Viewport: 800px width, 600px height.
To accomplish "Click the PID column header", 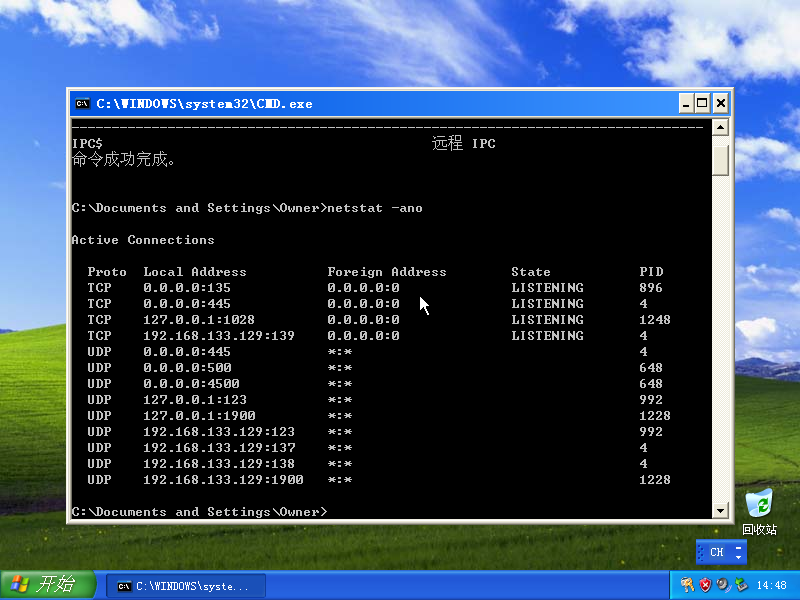I will [652, 272].
